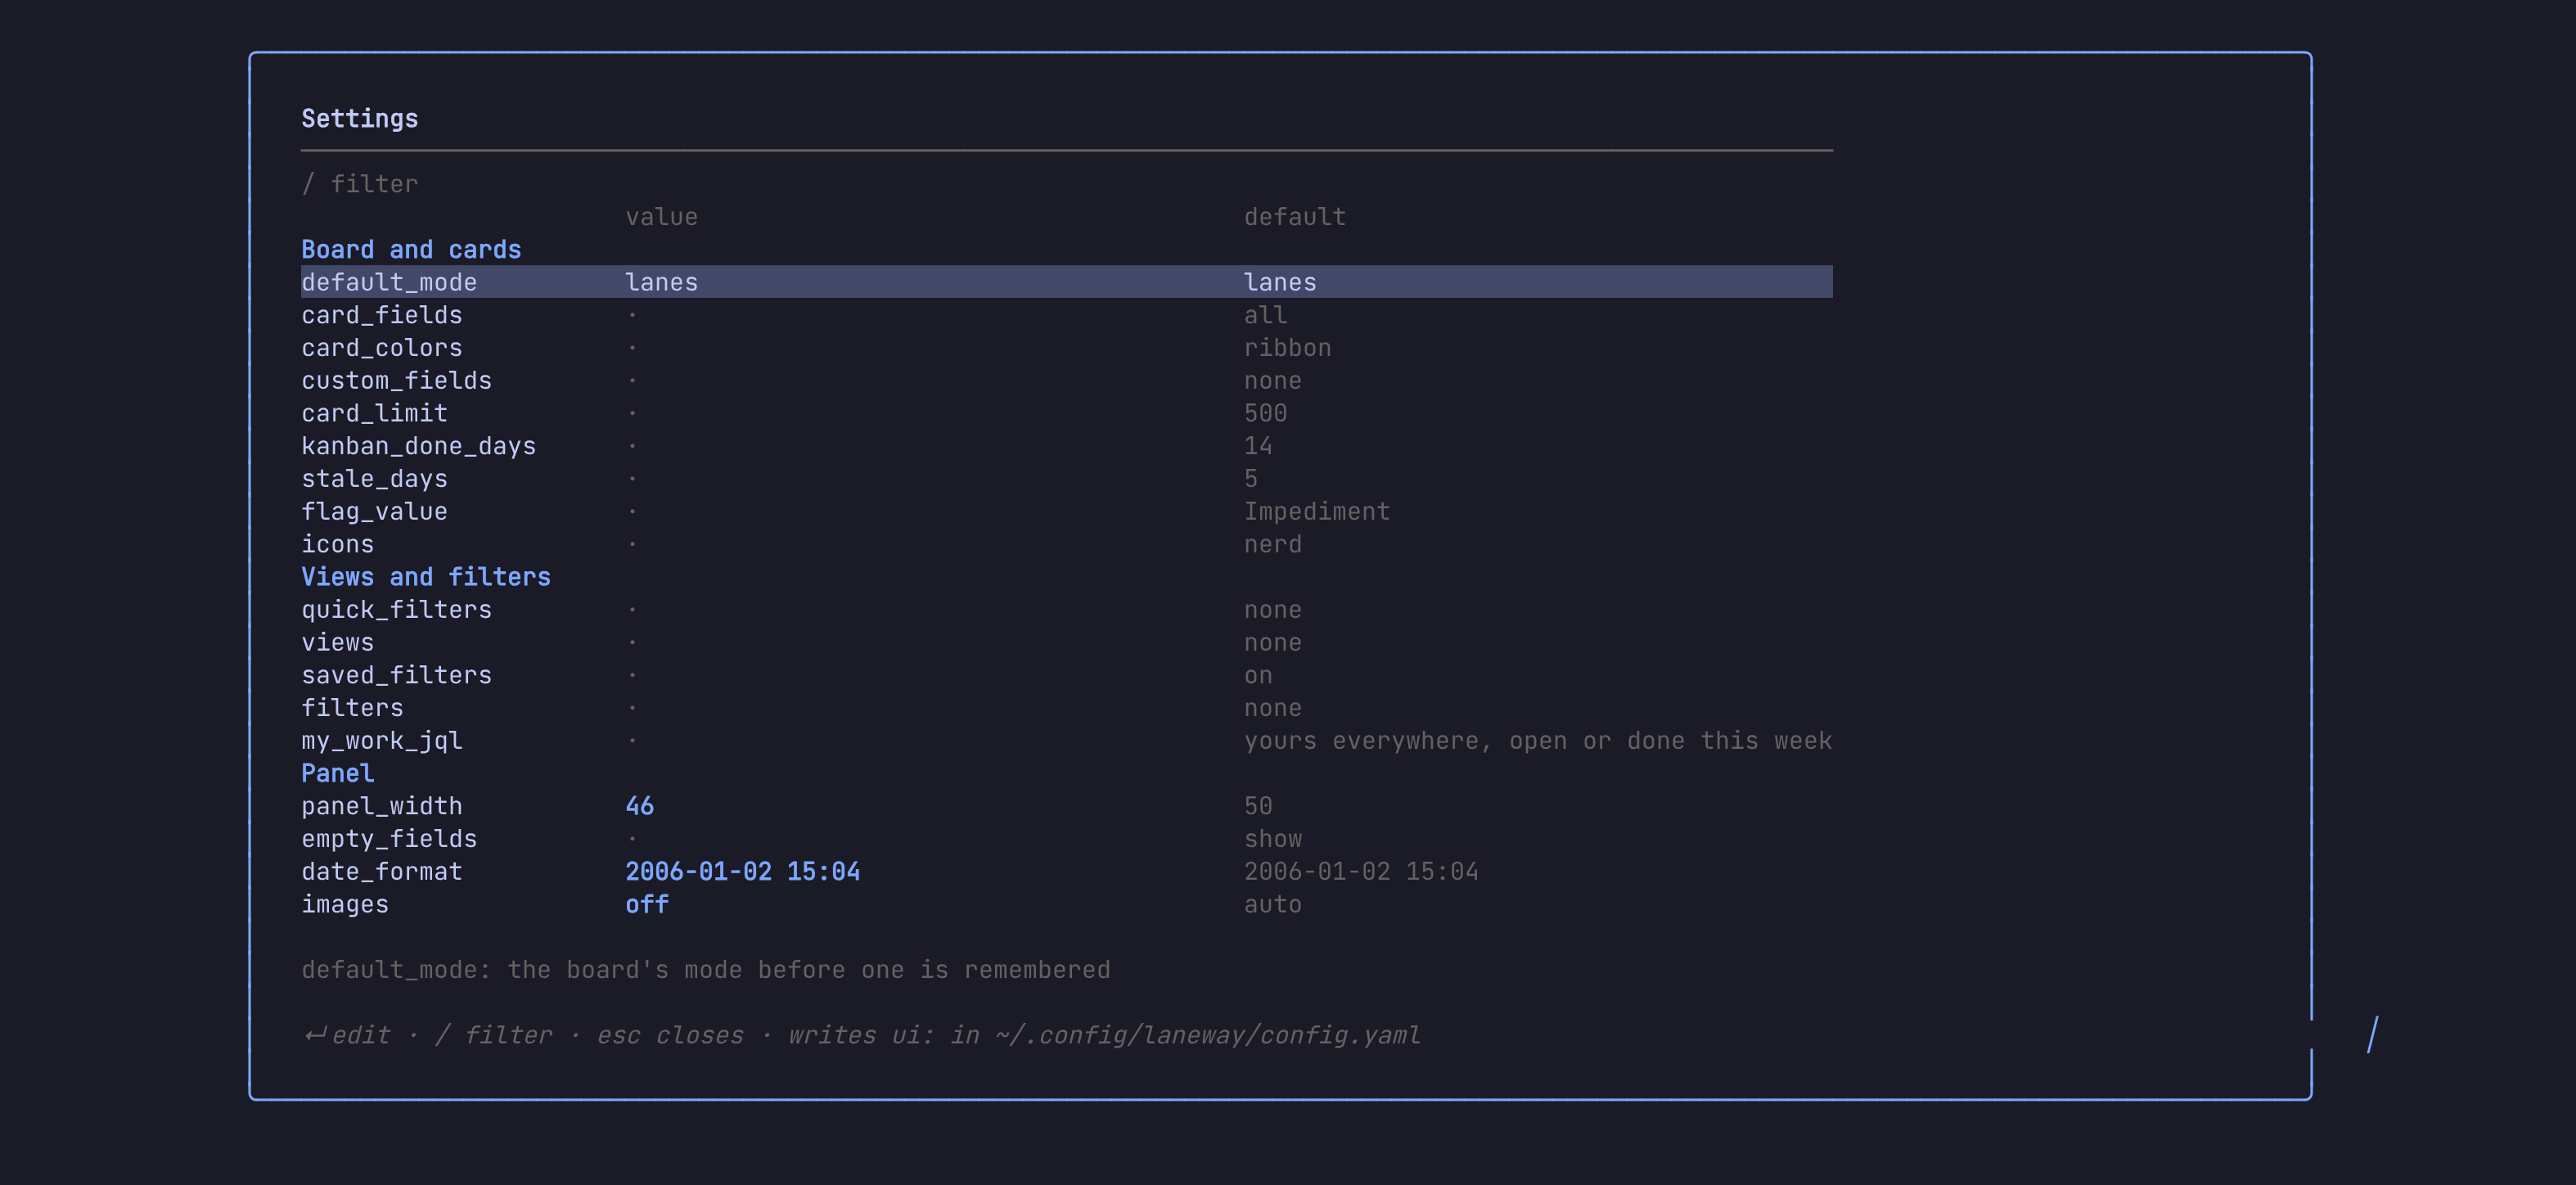Select the date_format setting name
Image resolution: width=2576 pixels, height=1185 pixels.
[x=382, y=872]
